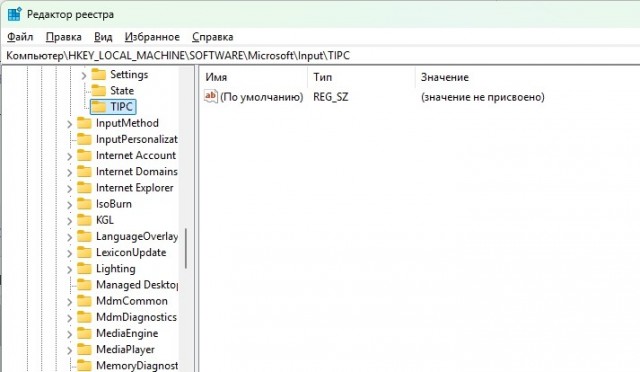640x372 pixels.
Task: Click the Internet Account folder icon
Action: pos(84,155)
